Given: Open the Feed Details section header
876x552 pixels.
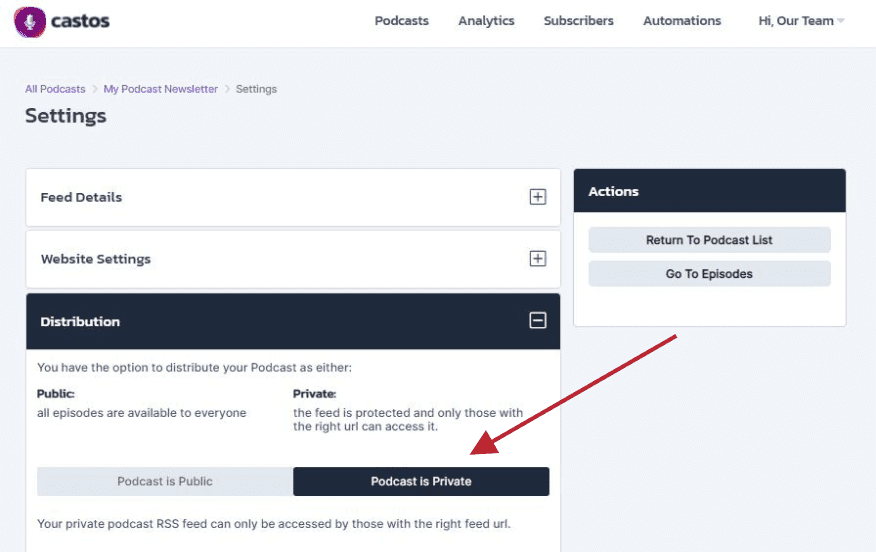Looking at the screenshot, I should [293, 197].
